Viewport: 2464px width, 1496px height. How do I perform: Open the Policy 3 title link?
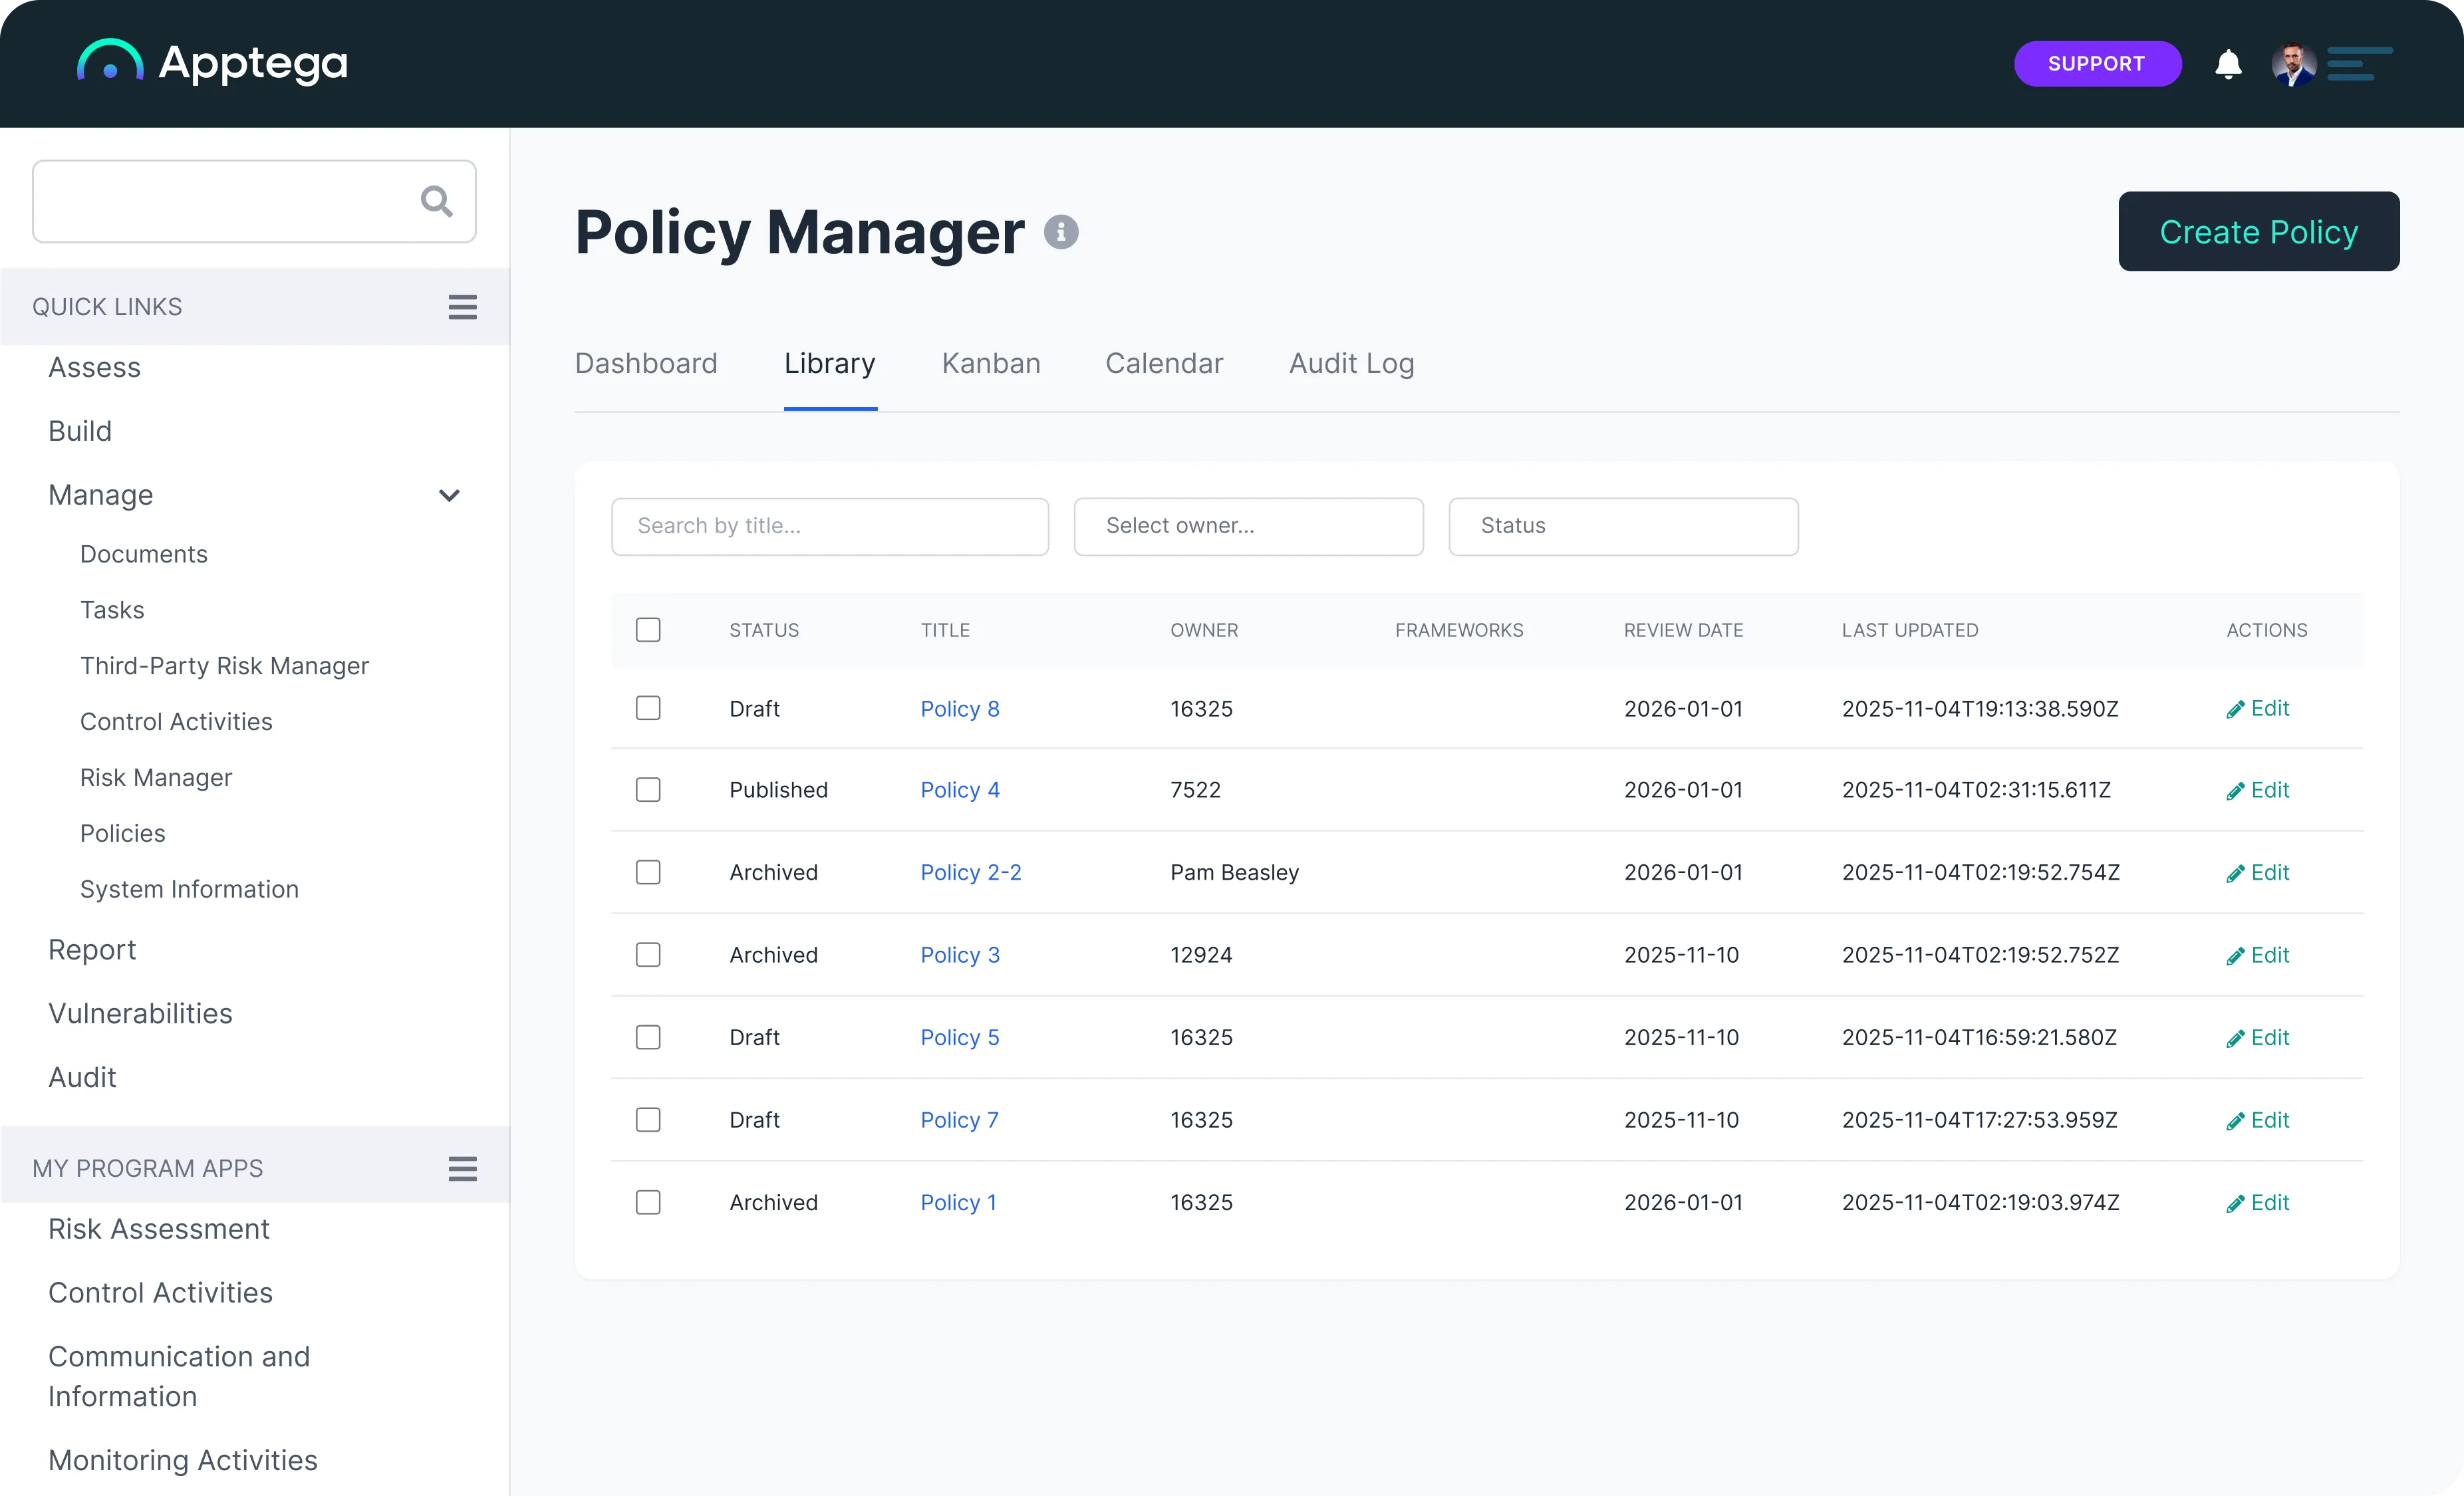(959, 955)
